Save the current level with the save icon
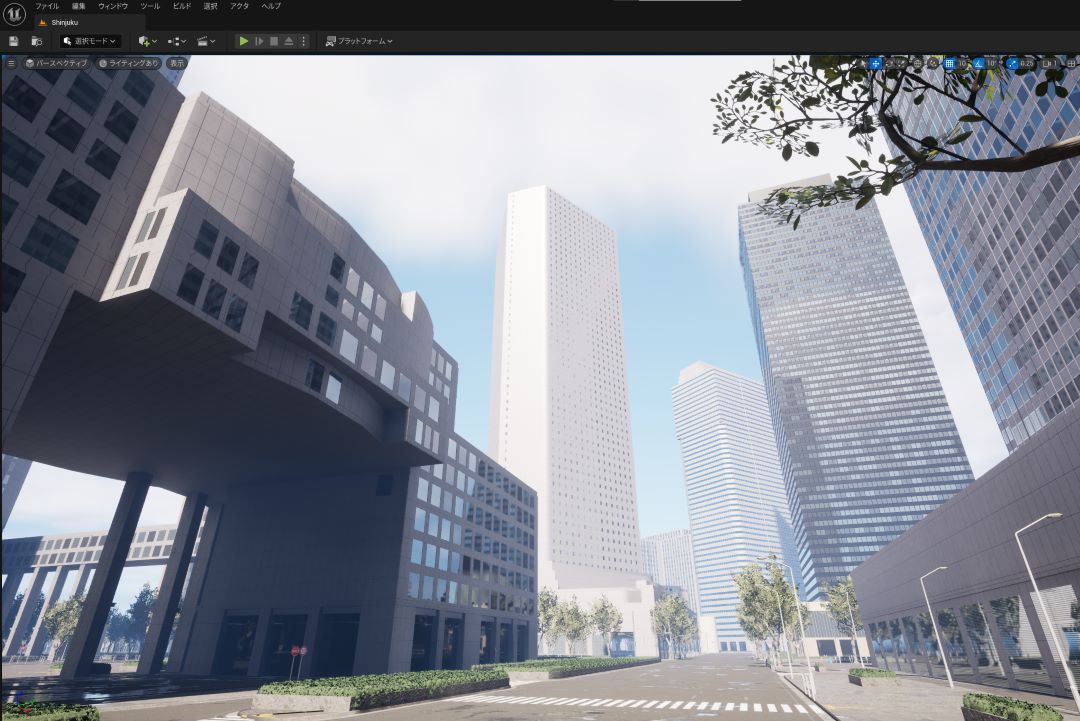1080x721 pixels. [x=13, y=41]
